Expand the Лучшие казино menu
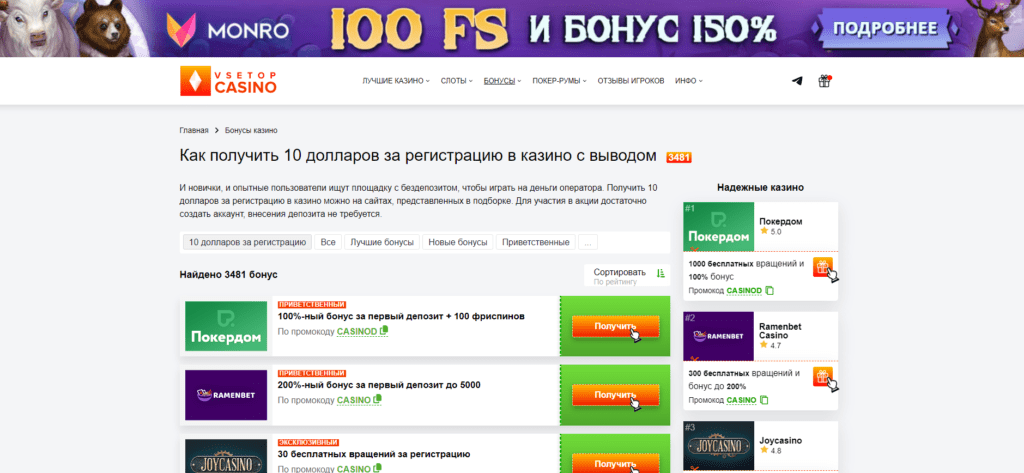 (396, 81)
